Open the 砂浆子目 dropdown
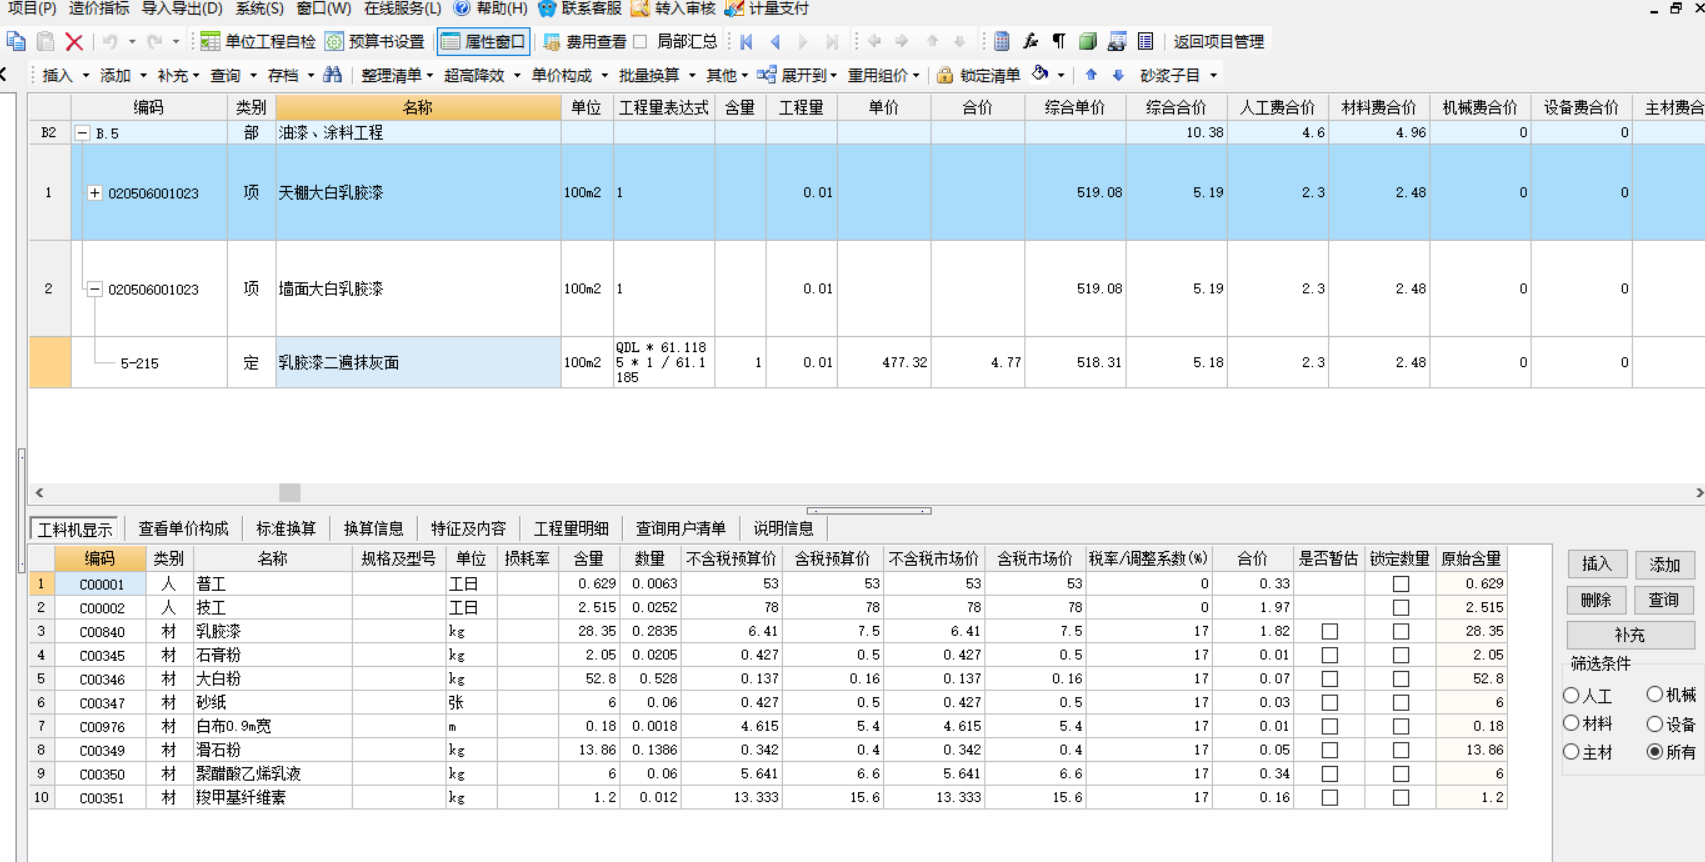The image size is (1705, 862). tap(1178, 75)
